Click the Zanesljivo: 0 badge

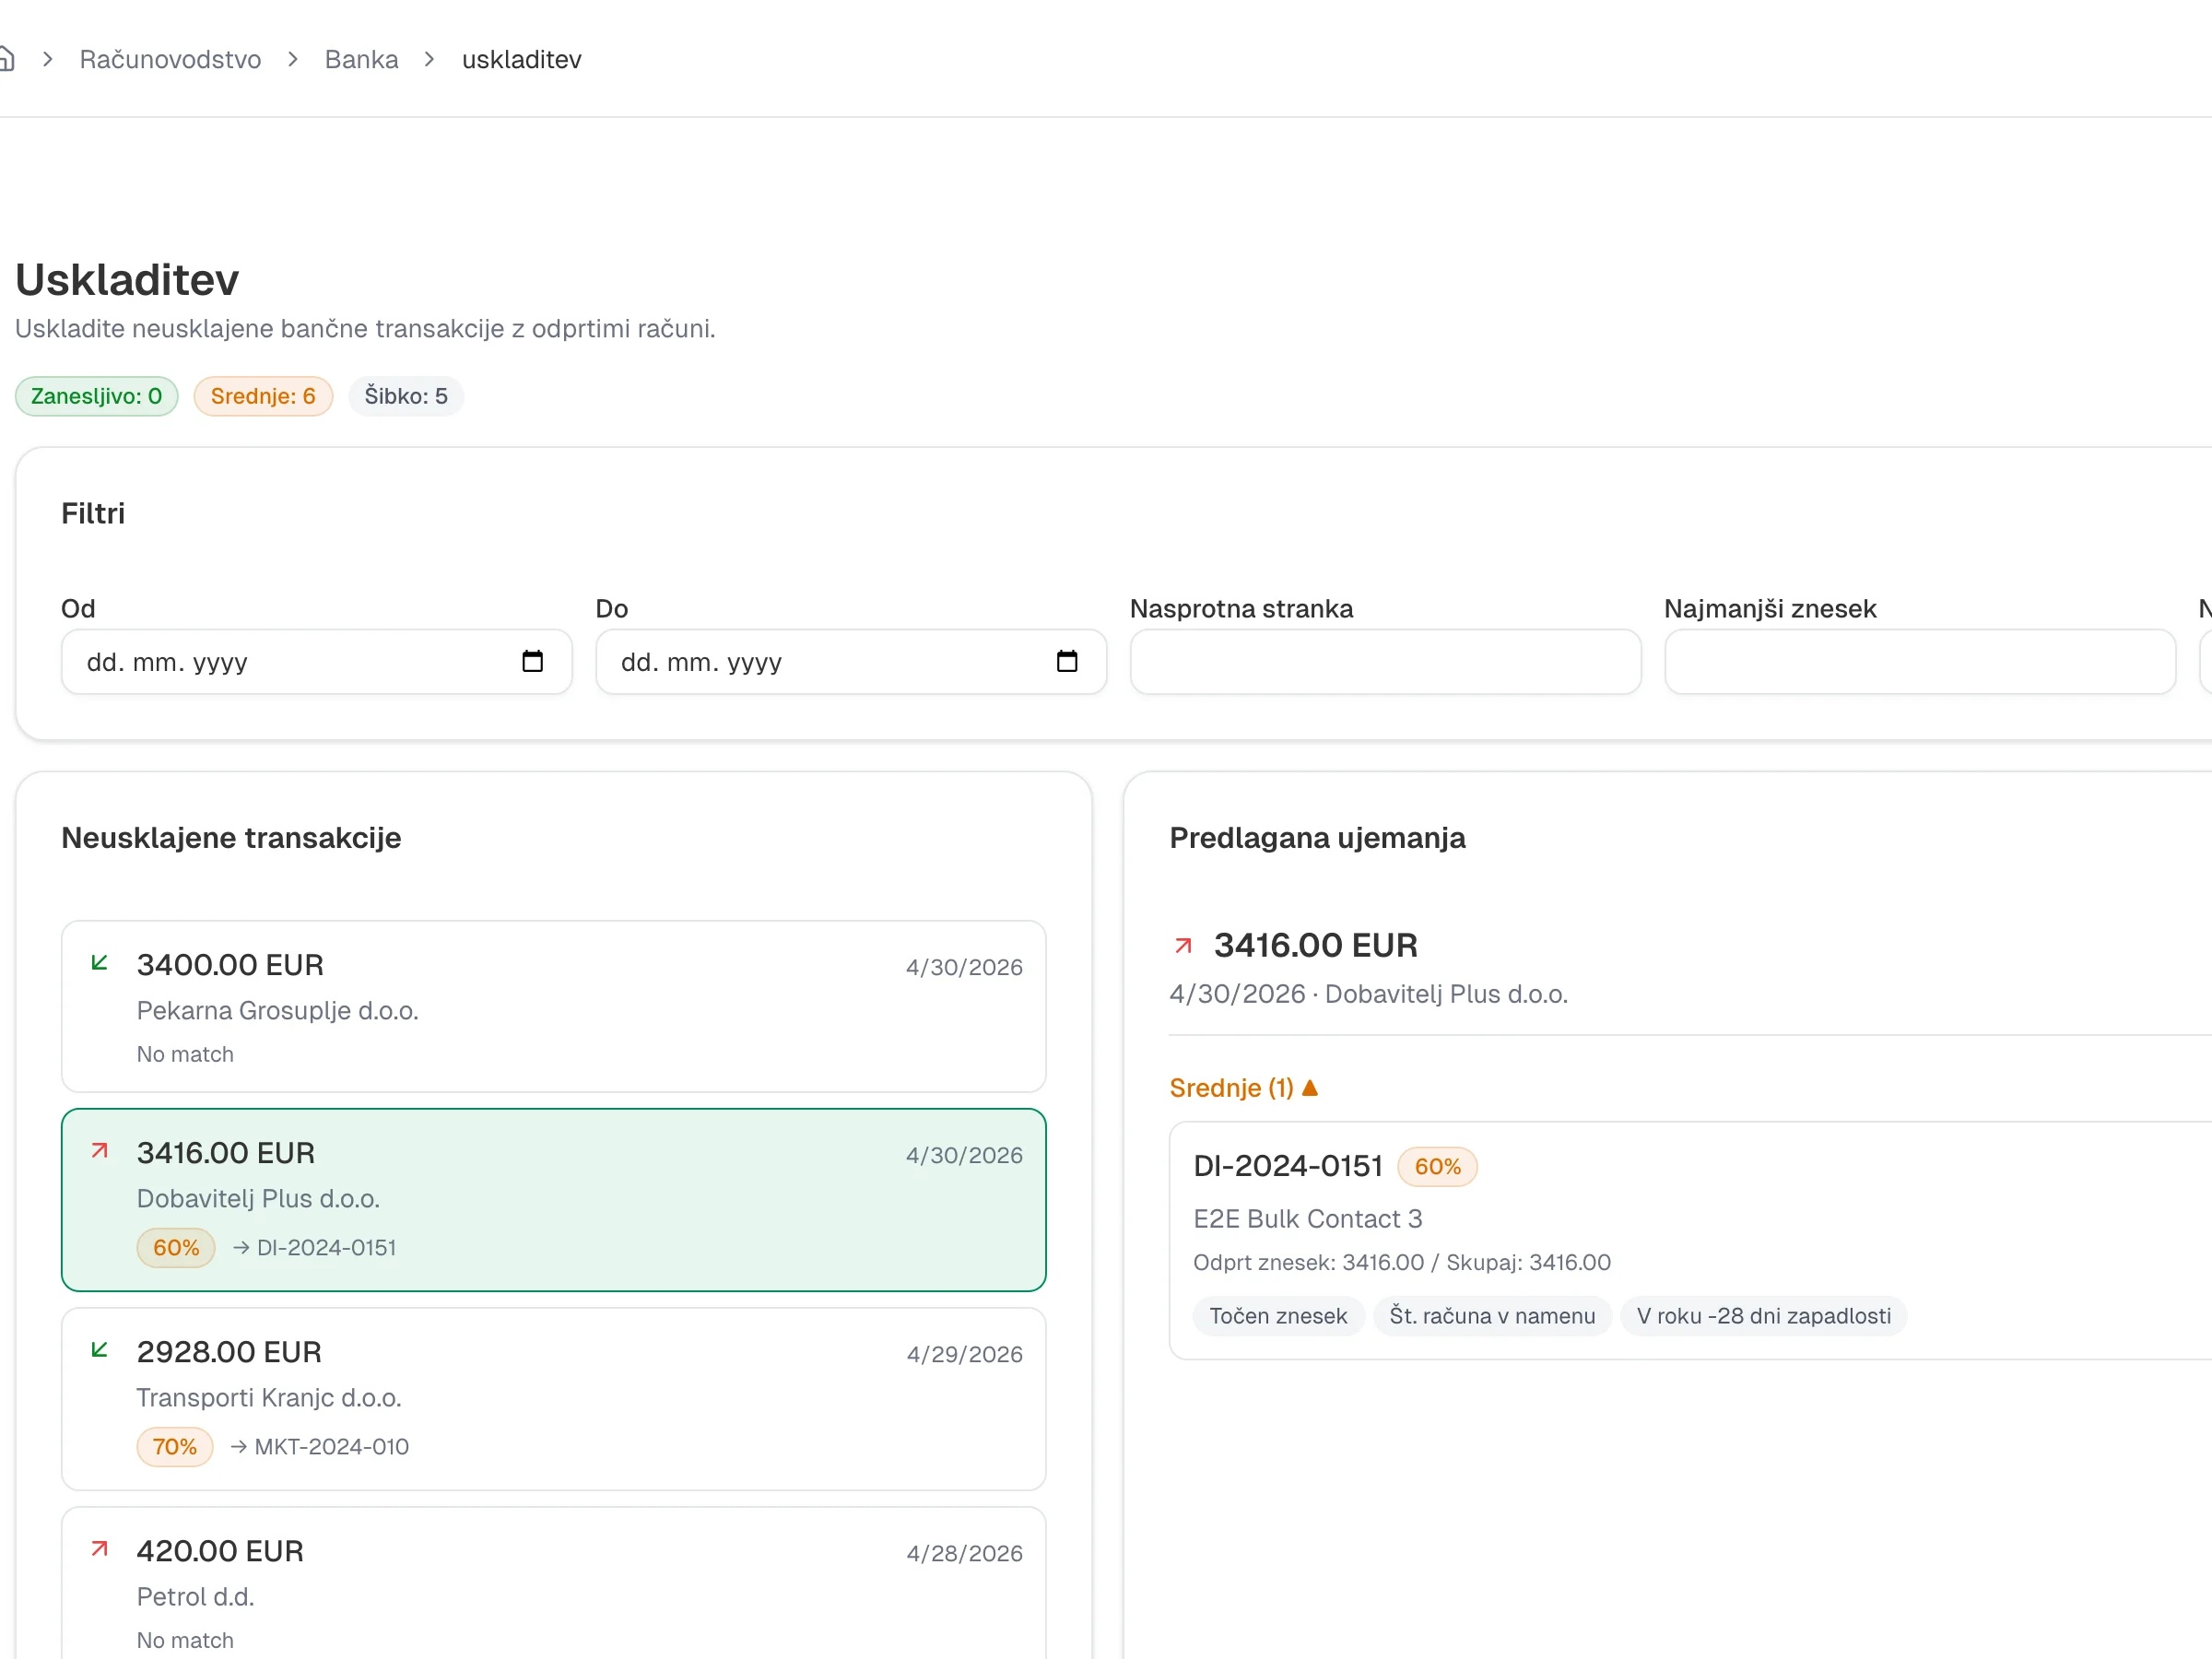96,396
